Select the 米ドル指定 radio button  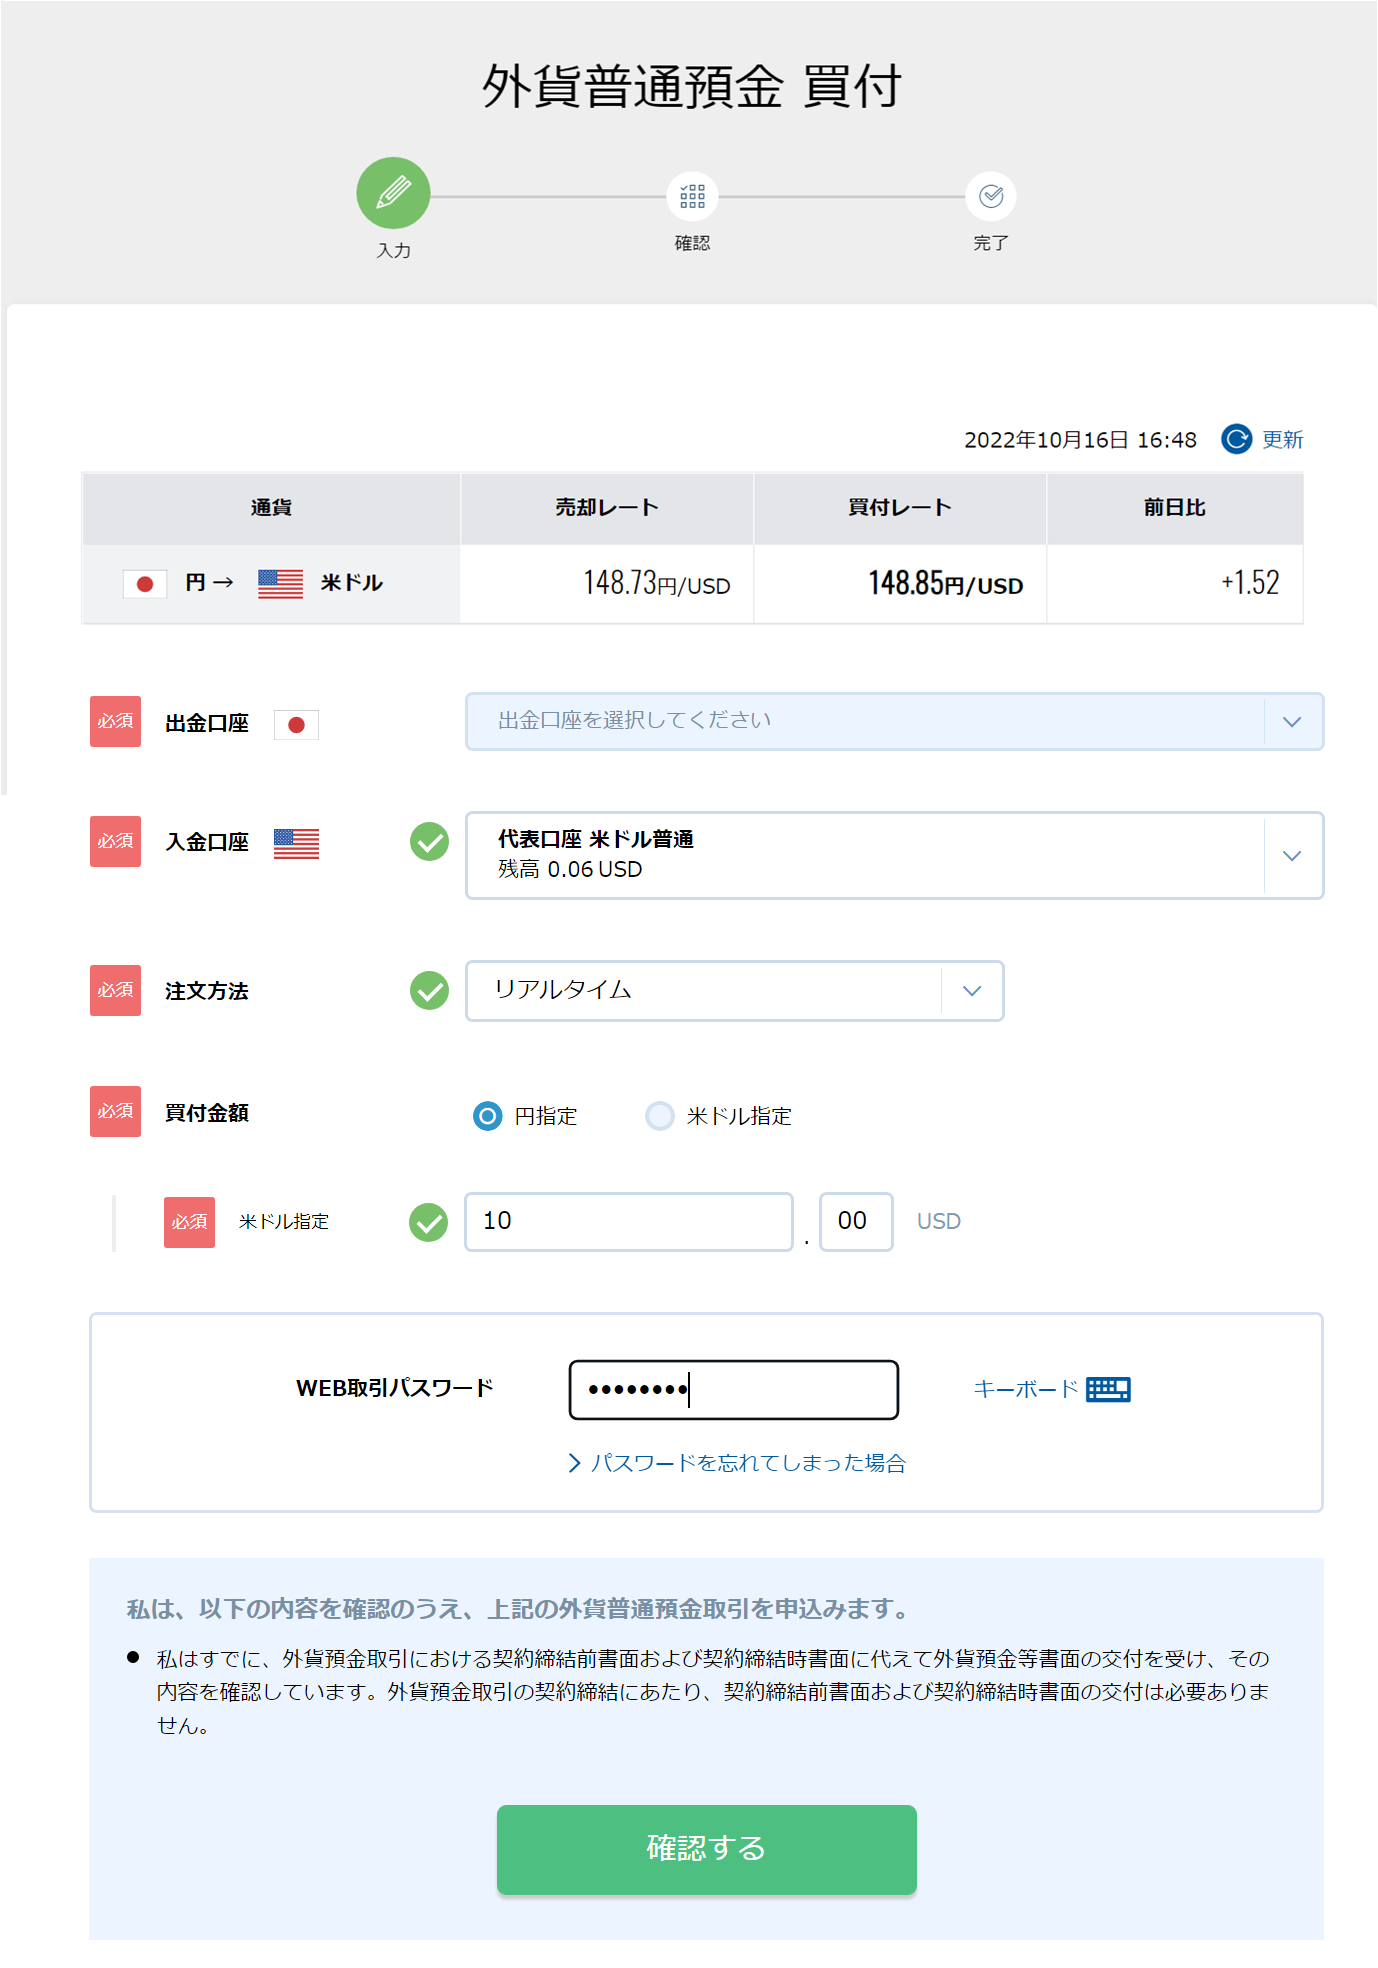[660, 1115]
